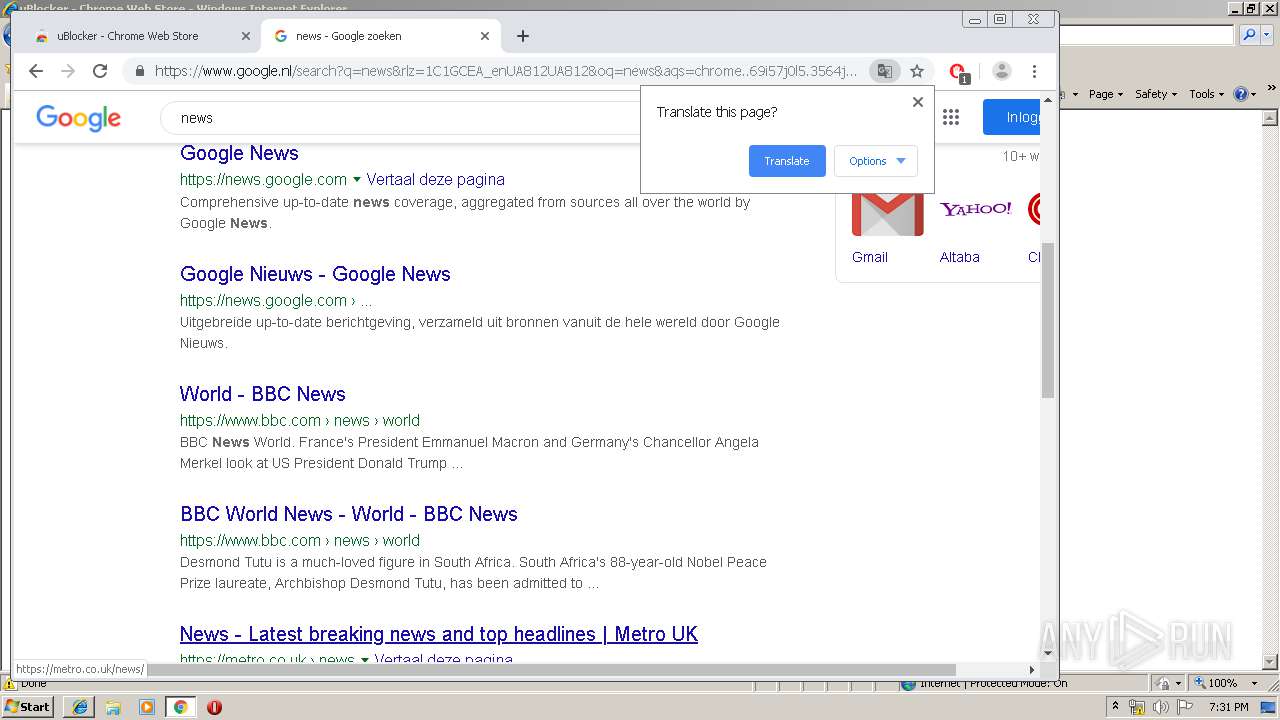This screenshot has width=1280, height=720.
Task: Open the Google News result
Action: (x=239, y=153)
